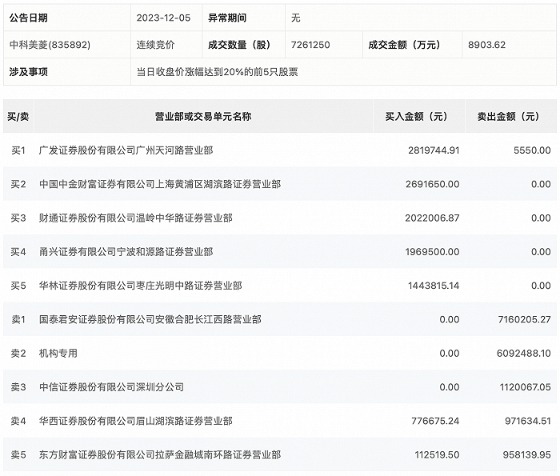The height and width of the screenshot is (476, 560).
Task: Click the 成交数量 value 7261250
Action: coord(310,45)
